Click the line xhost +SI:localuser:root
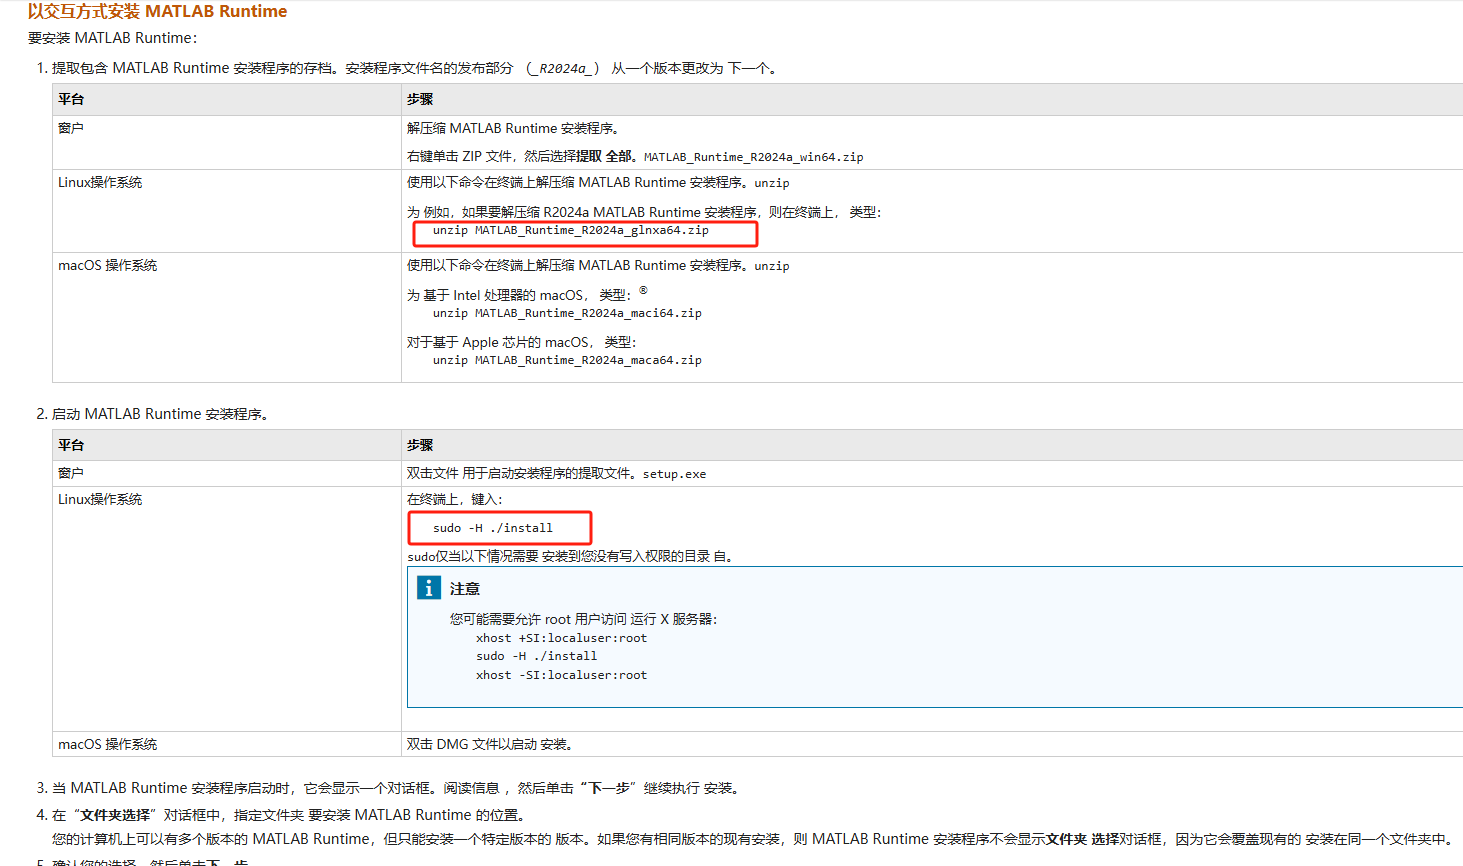 click(x=561, y=638)
